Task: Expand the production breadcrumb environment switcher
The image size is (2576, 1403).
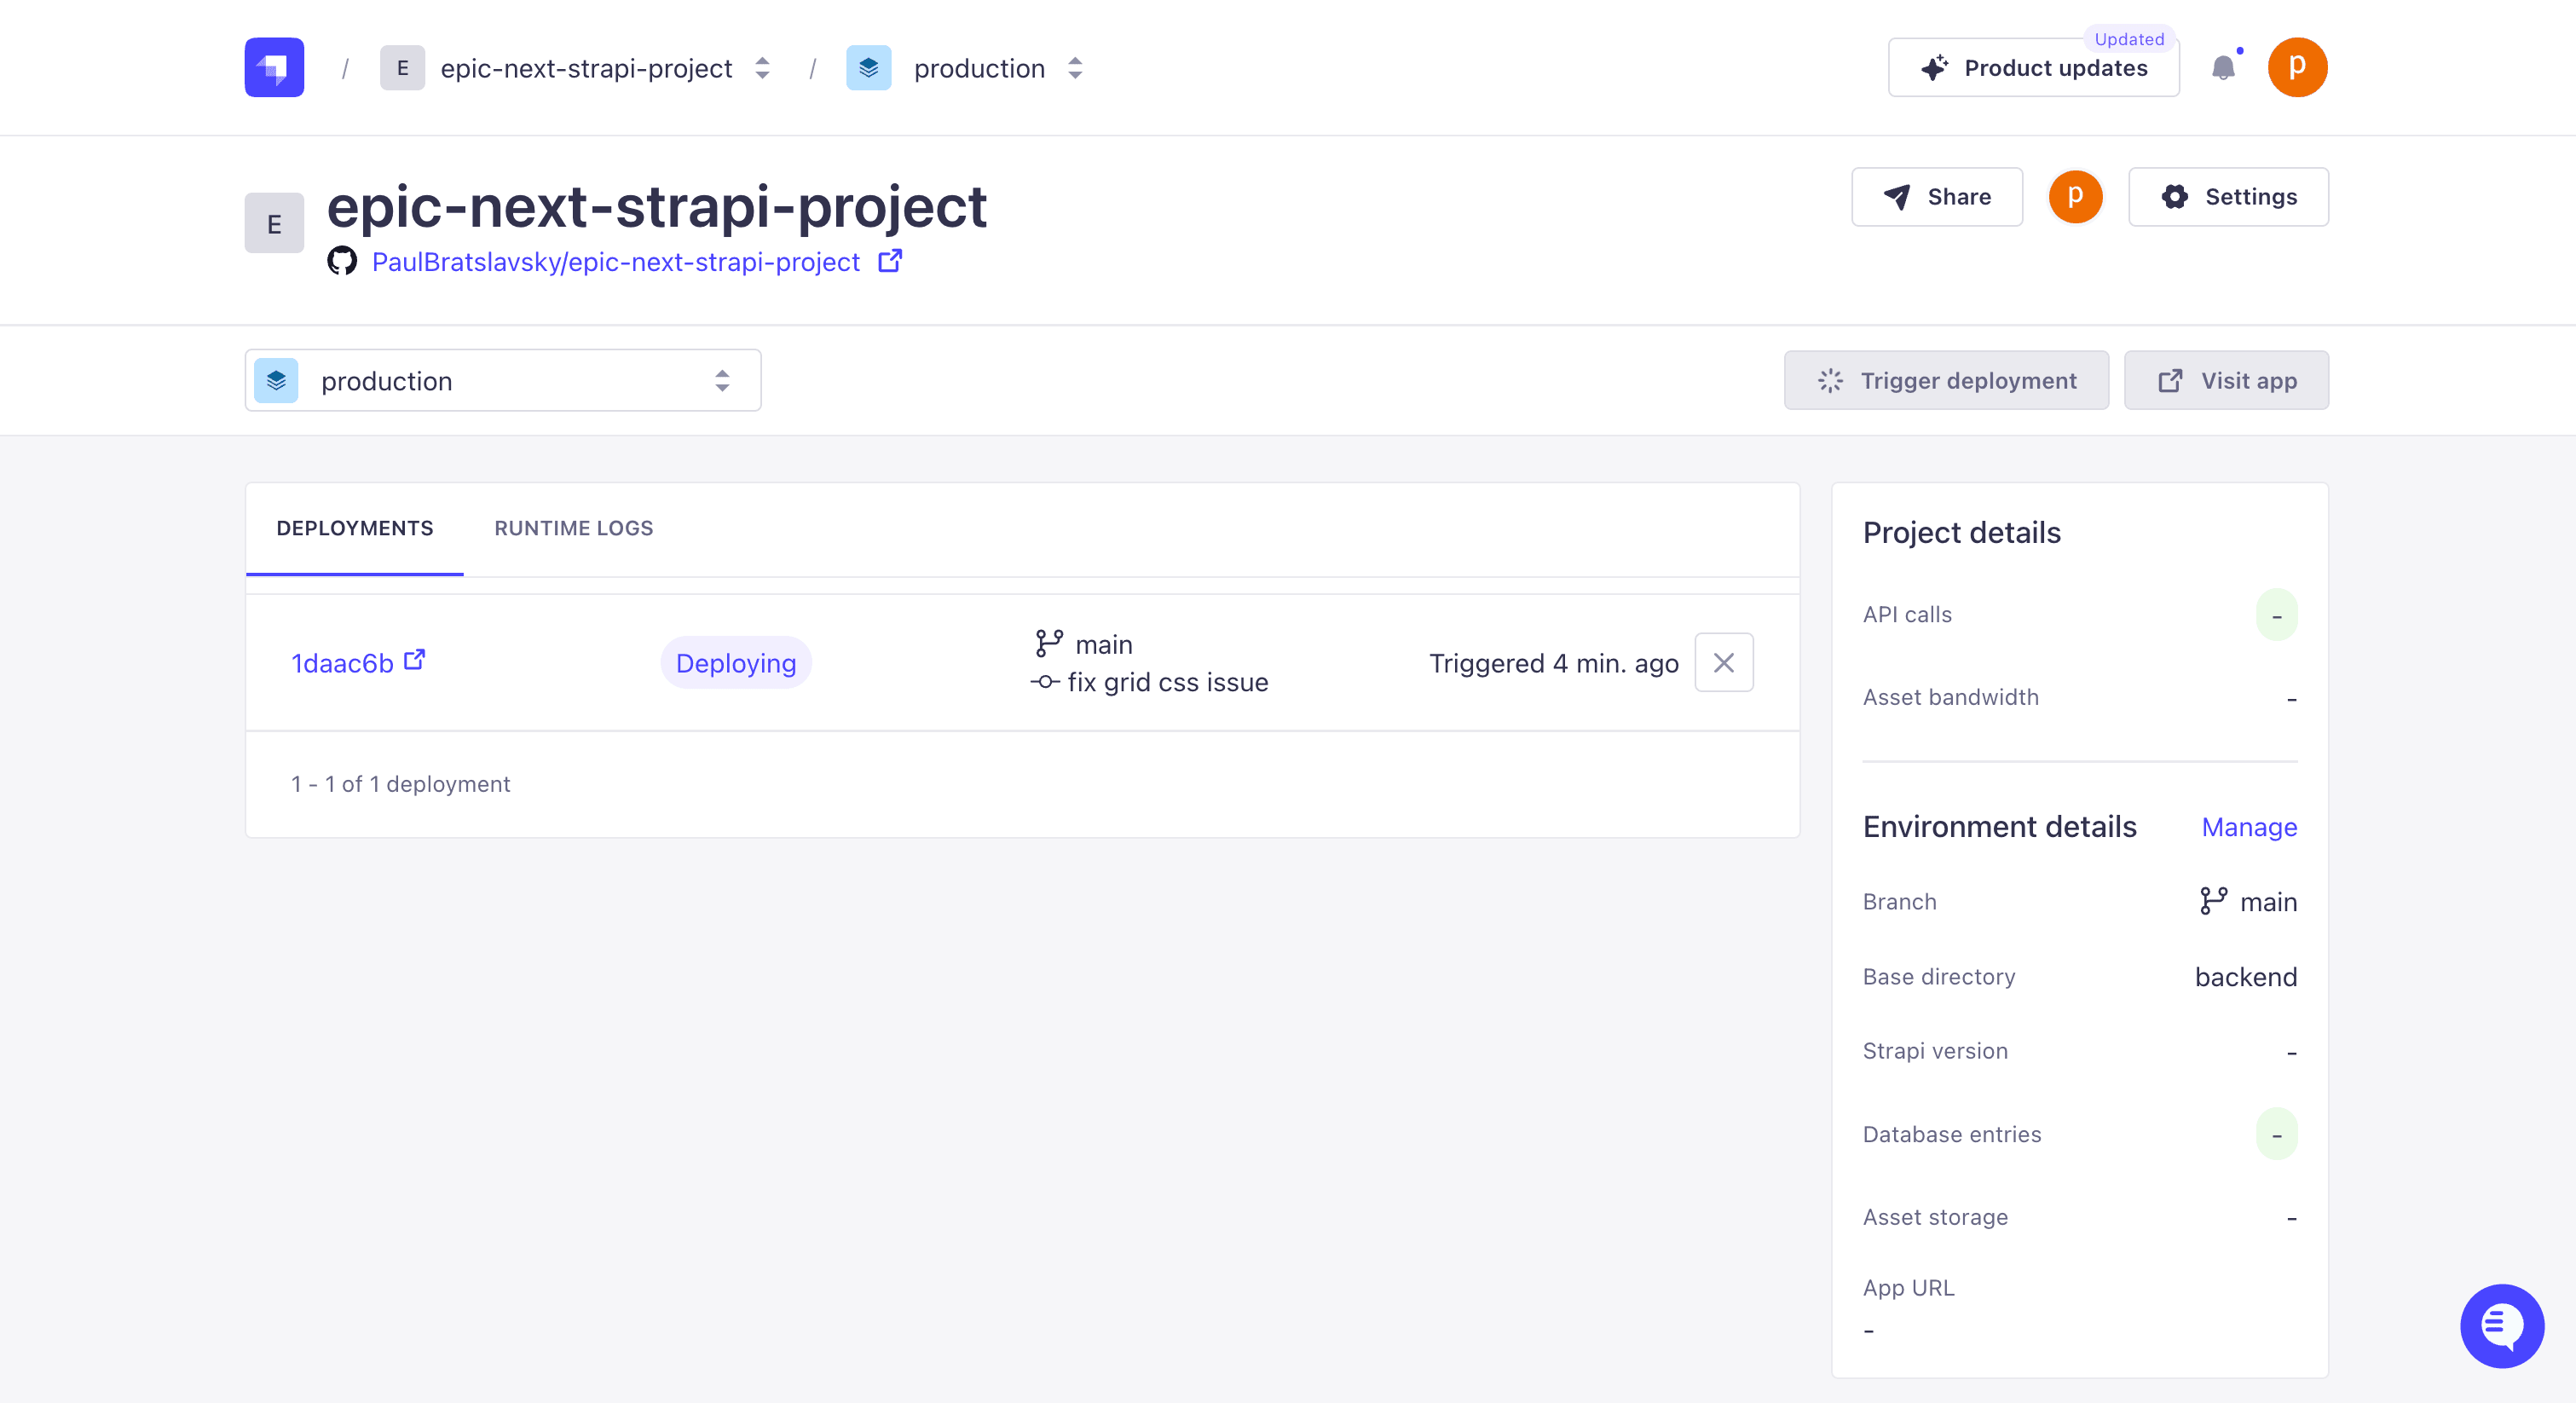Action: [x=1075, y=68]
